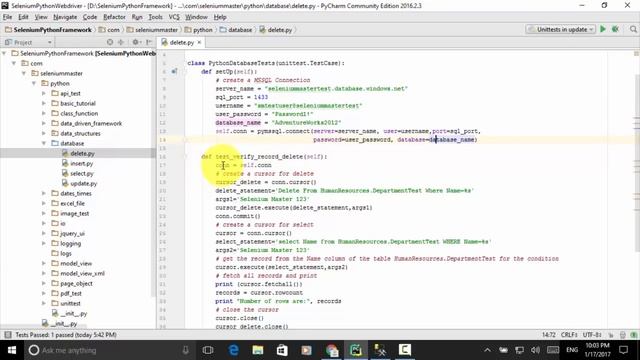
Task: Click the Debug bug icon
Action: point(615,29)
